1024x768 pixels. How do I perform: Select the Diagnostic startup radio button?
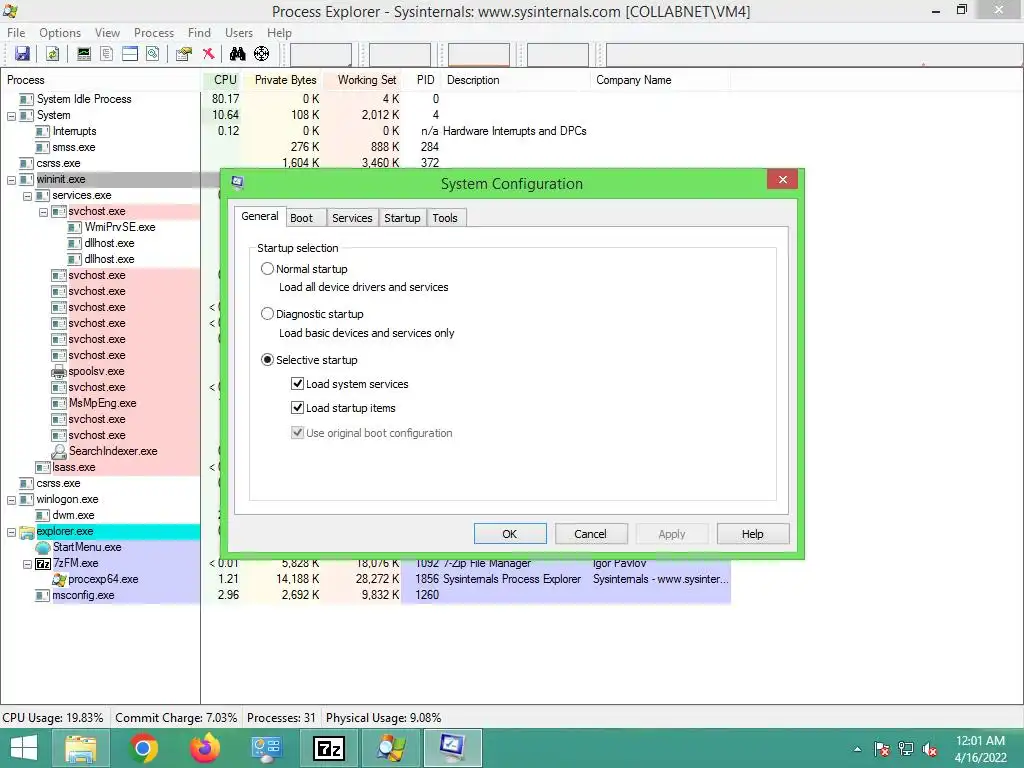coord(267,314)
